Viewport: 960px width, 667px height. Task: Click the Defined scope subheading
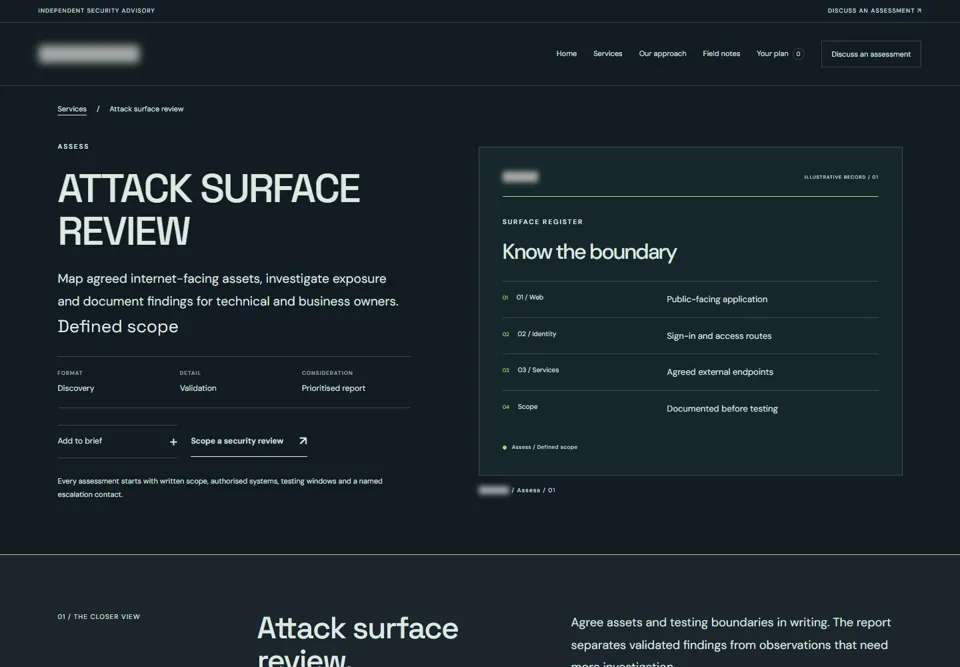pos(118,326)
